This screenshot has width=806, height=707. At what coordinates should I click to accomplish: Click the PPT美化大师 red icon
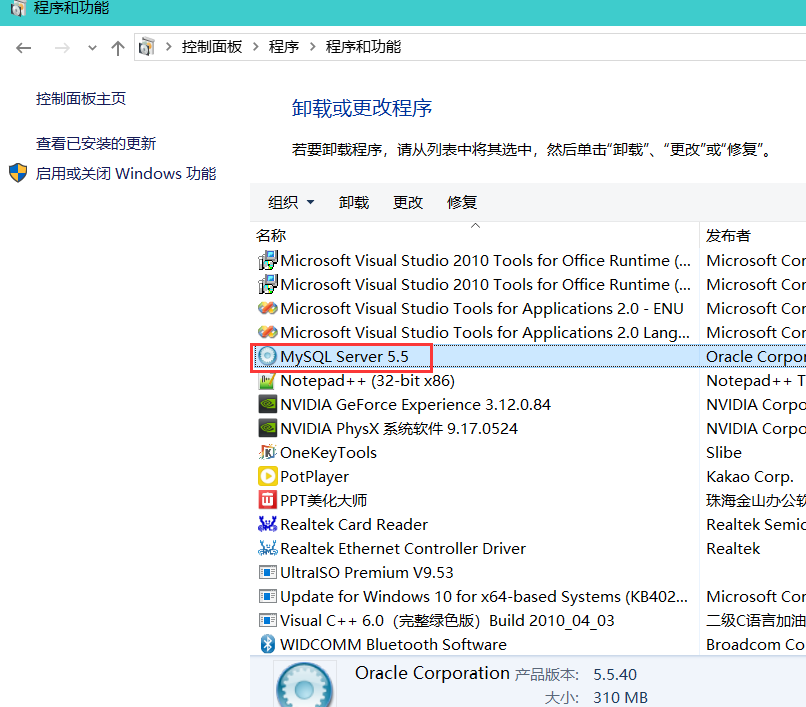pyautogui.click(x=267, y=500)
